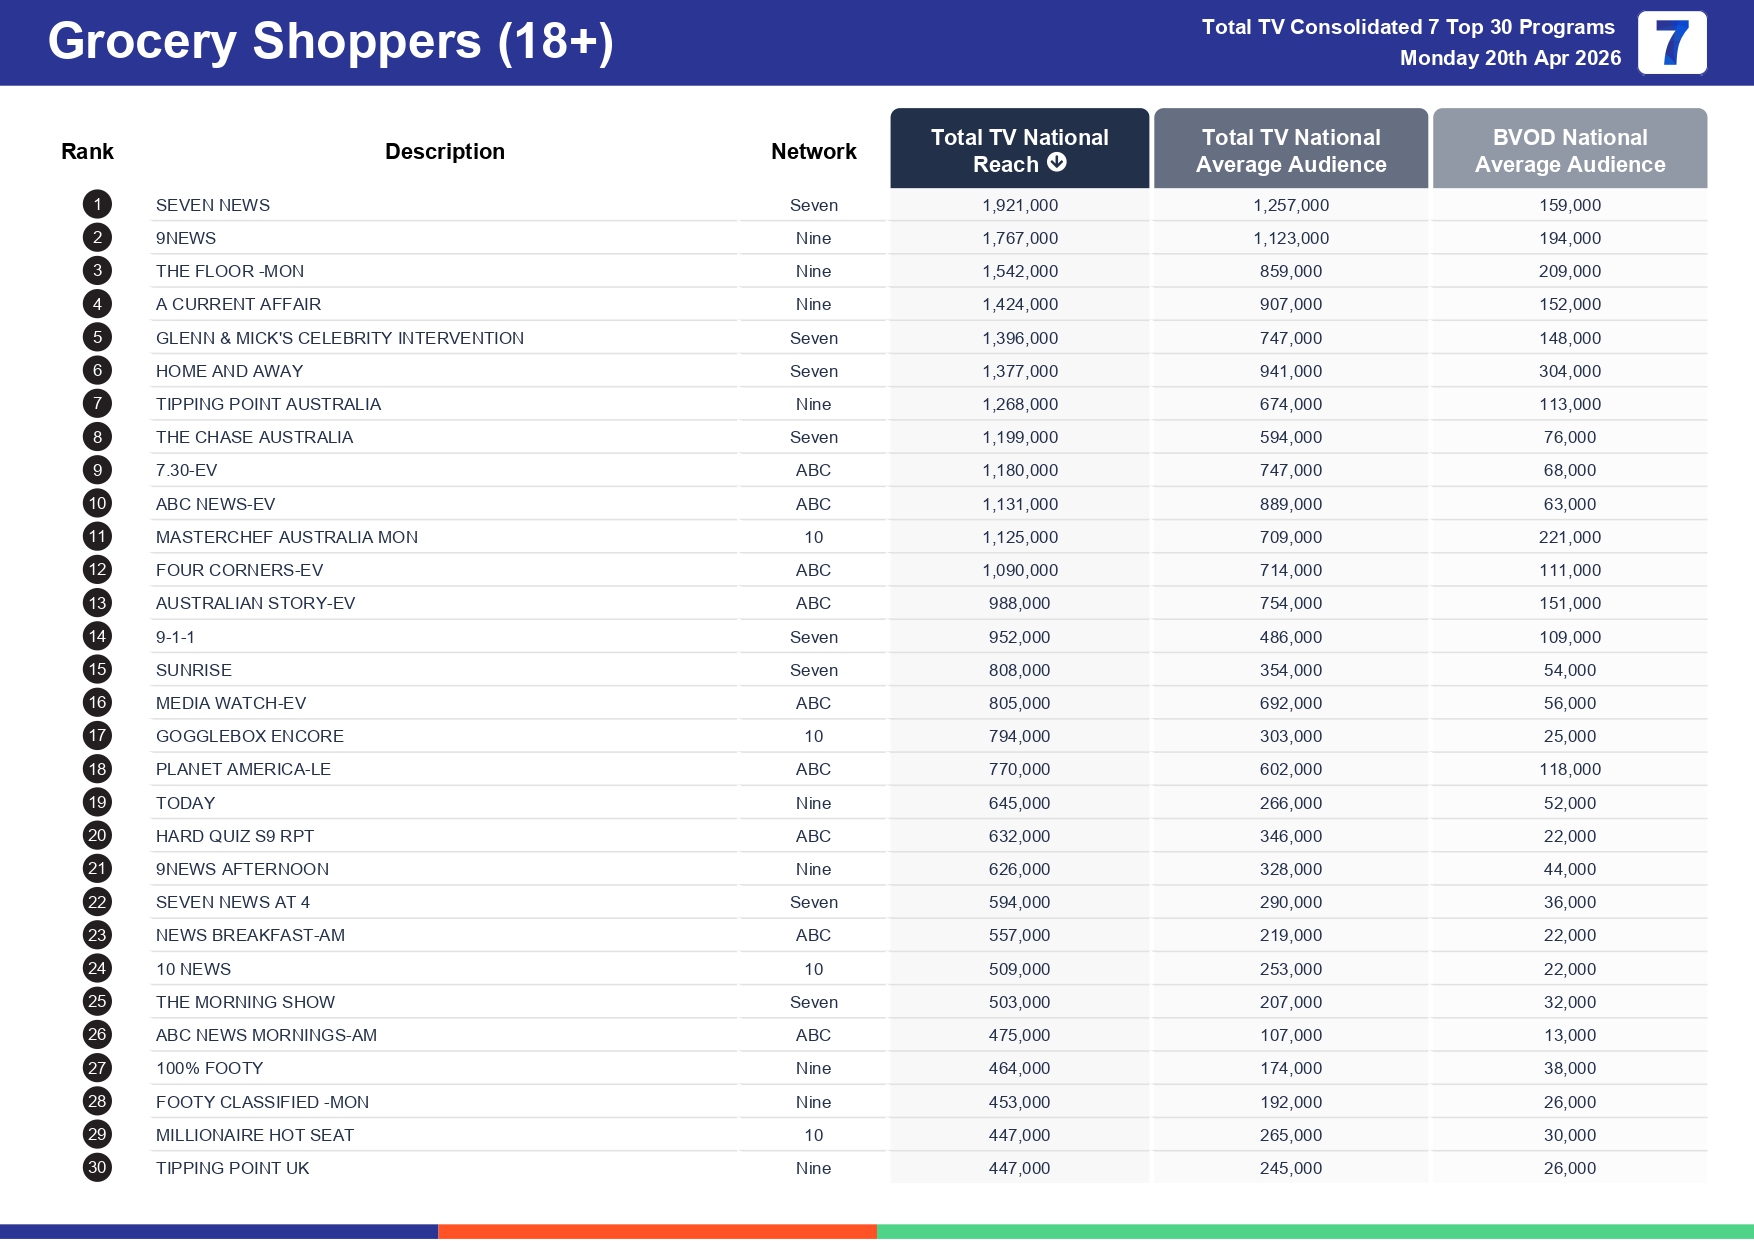Click the rank 1 circle badge
1754x1241 pixels.
pos(97,205)
